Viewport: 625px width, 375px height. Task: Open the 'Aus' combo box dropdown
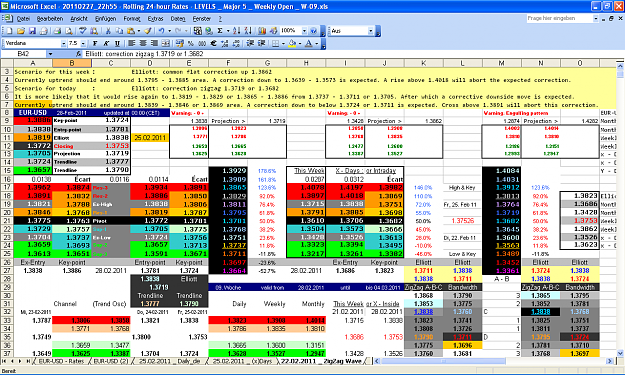click(371, 31)
